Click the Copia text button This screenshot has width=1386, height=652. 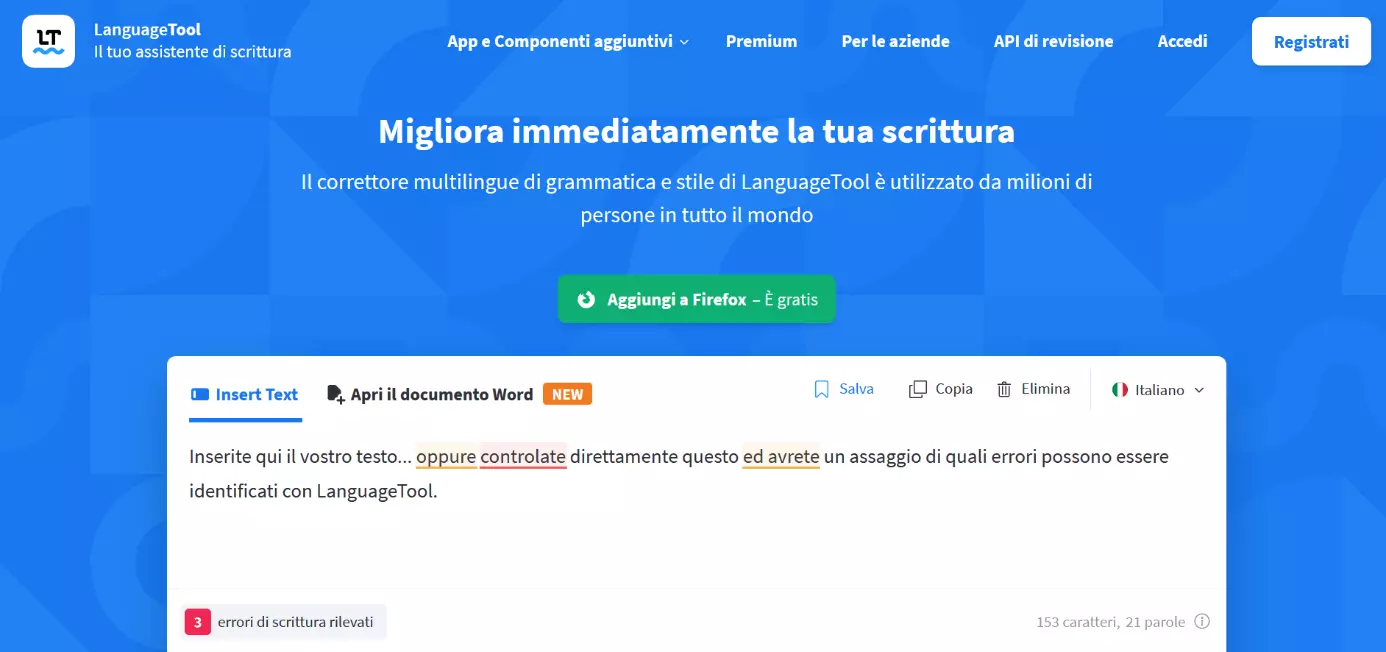[954, 389]
